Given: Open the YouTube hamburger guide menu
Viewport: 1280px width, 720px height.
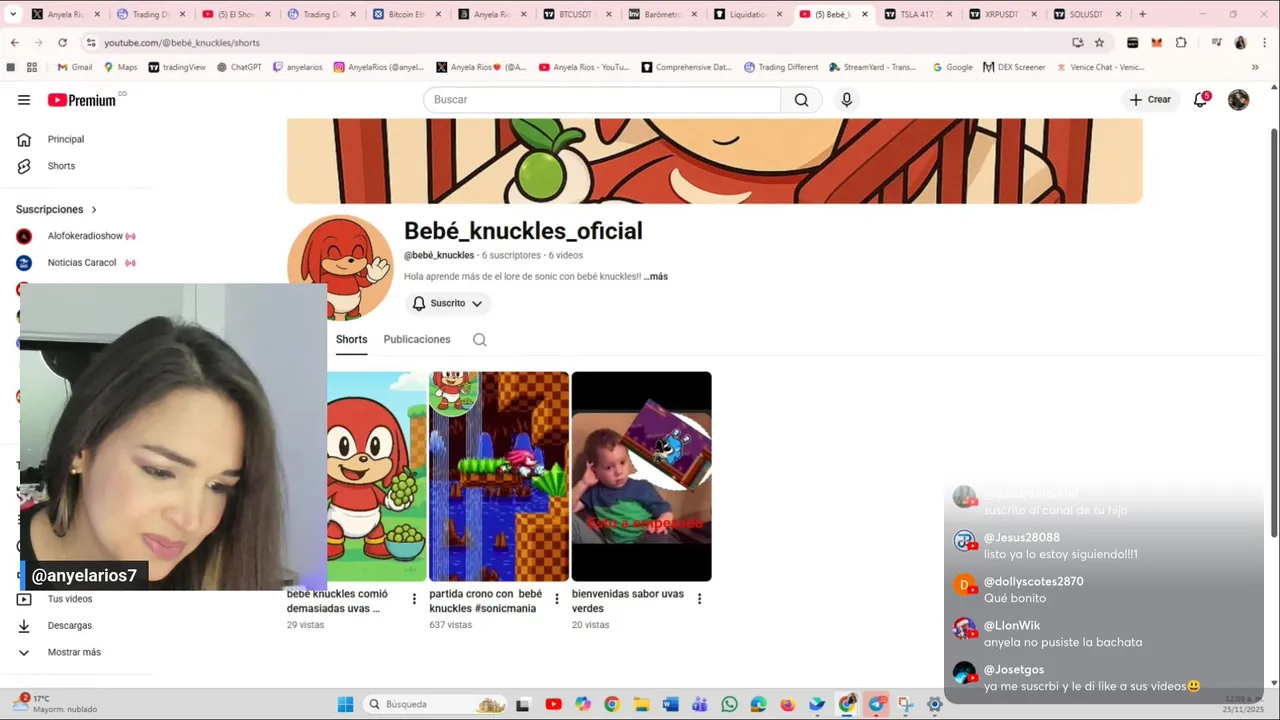Looking at the screenshot, I should [x=24, y=100].
